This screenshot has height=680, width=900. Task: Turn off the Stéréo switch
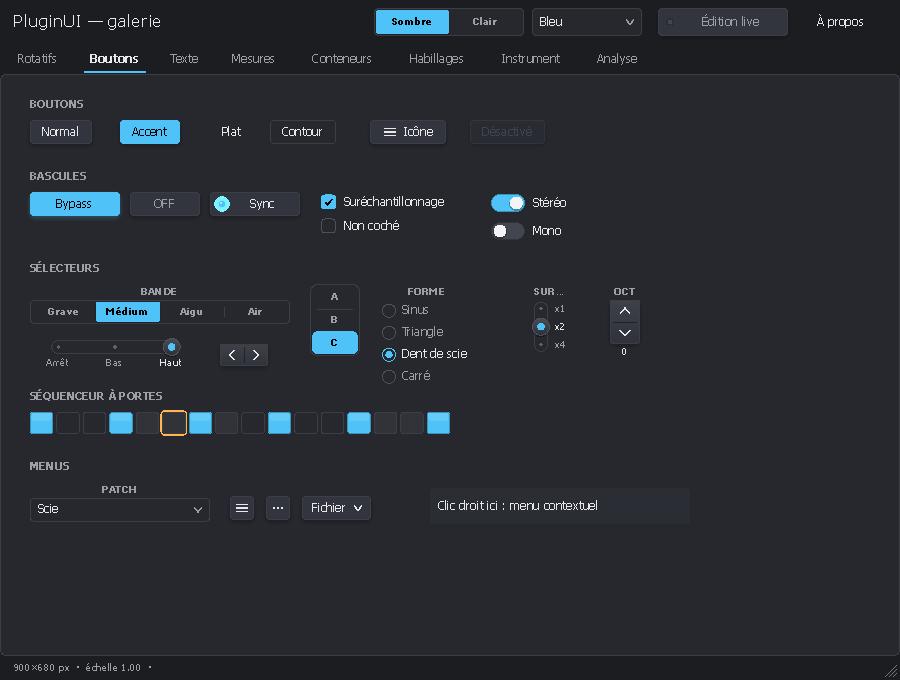click(508, 203)
